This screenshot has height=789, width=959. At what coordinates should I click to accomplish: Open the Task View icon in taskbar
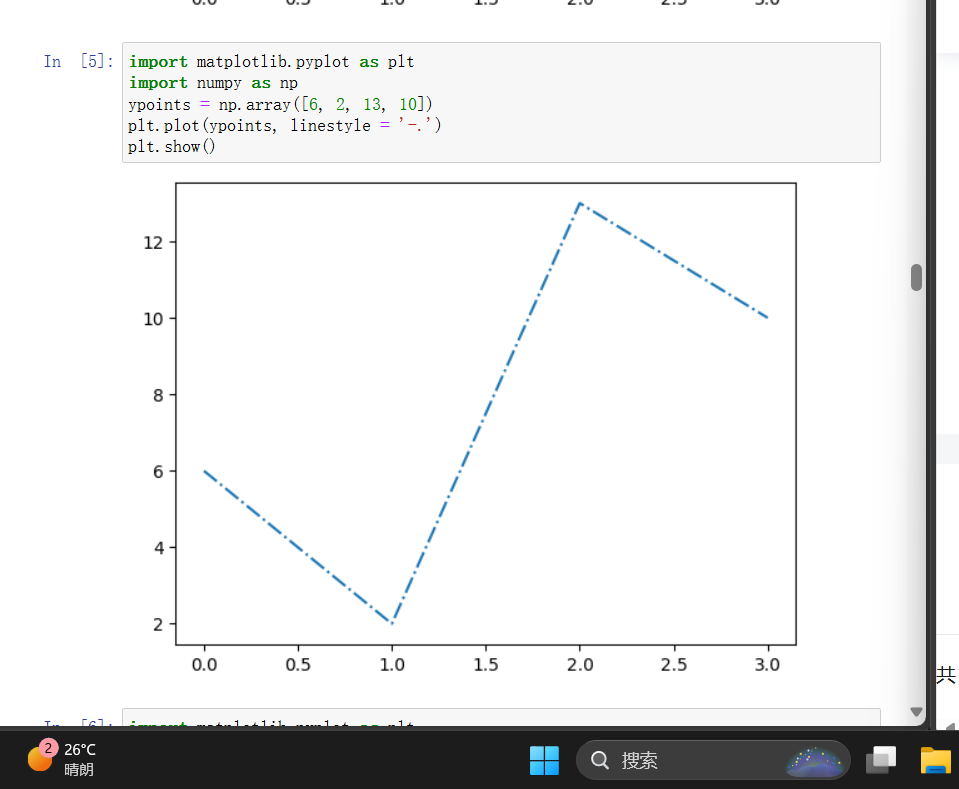pos(881,760)
